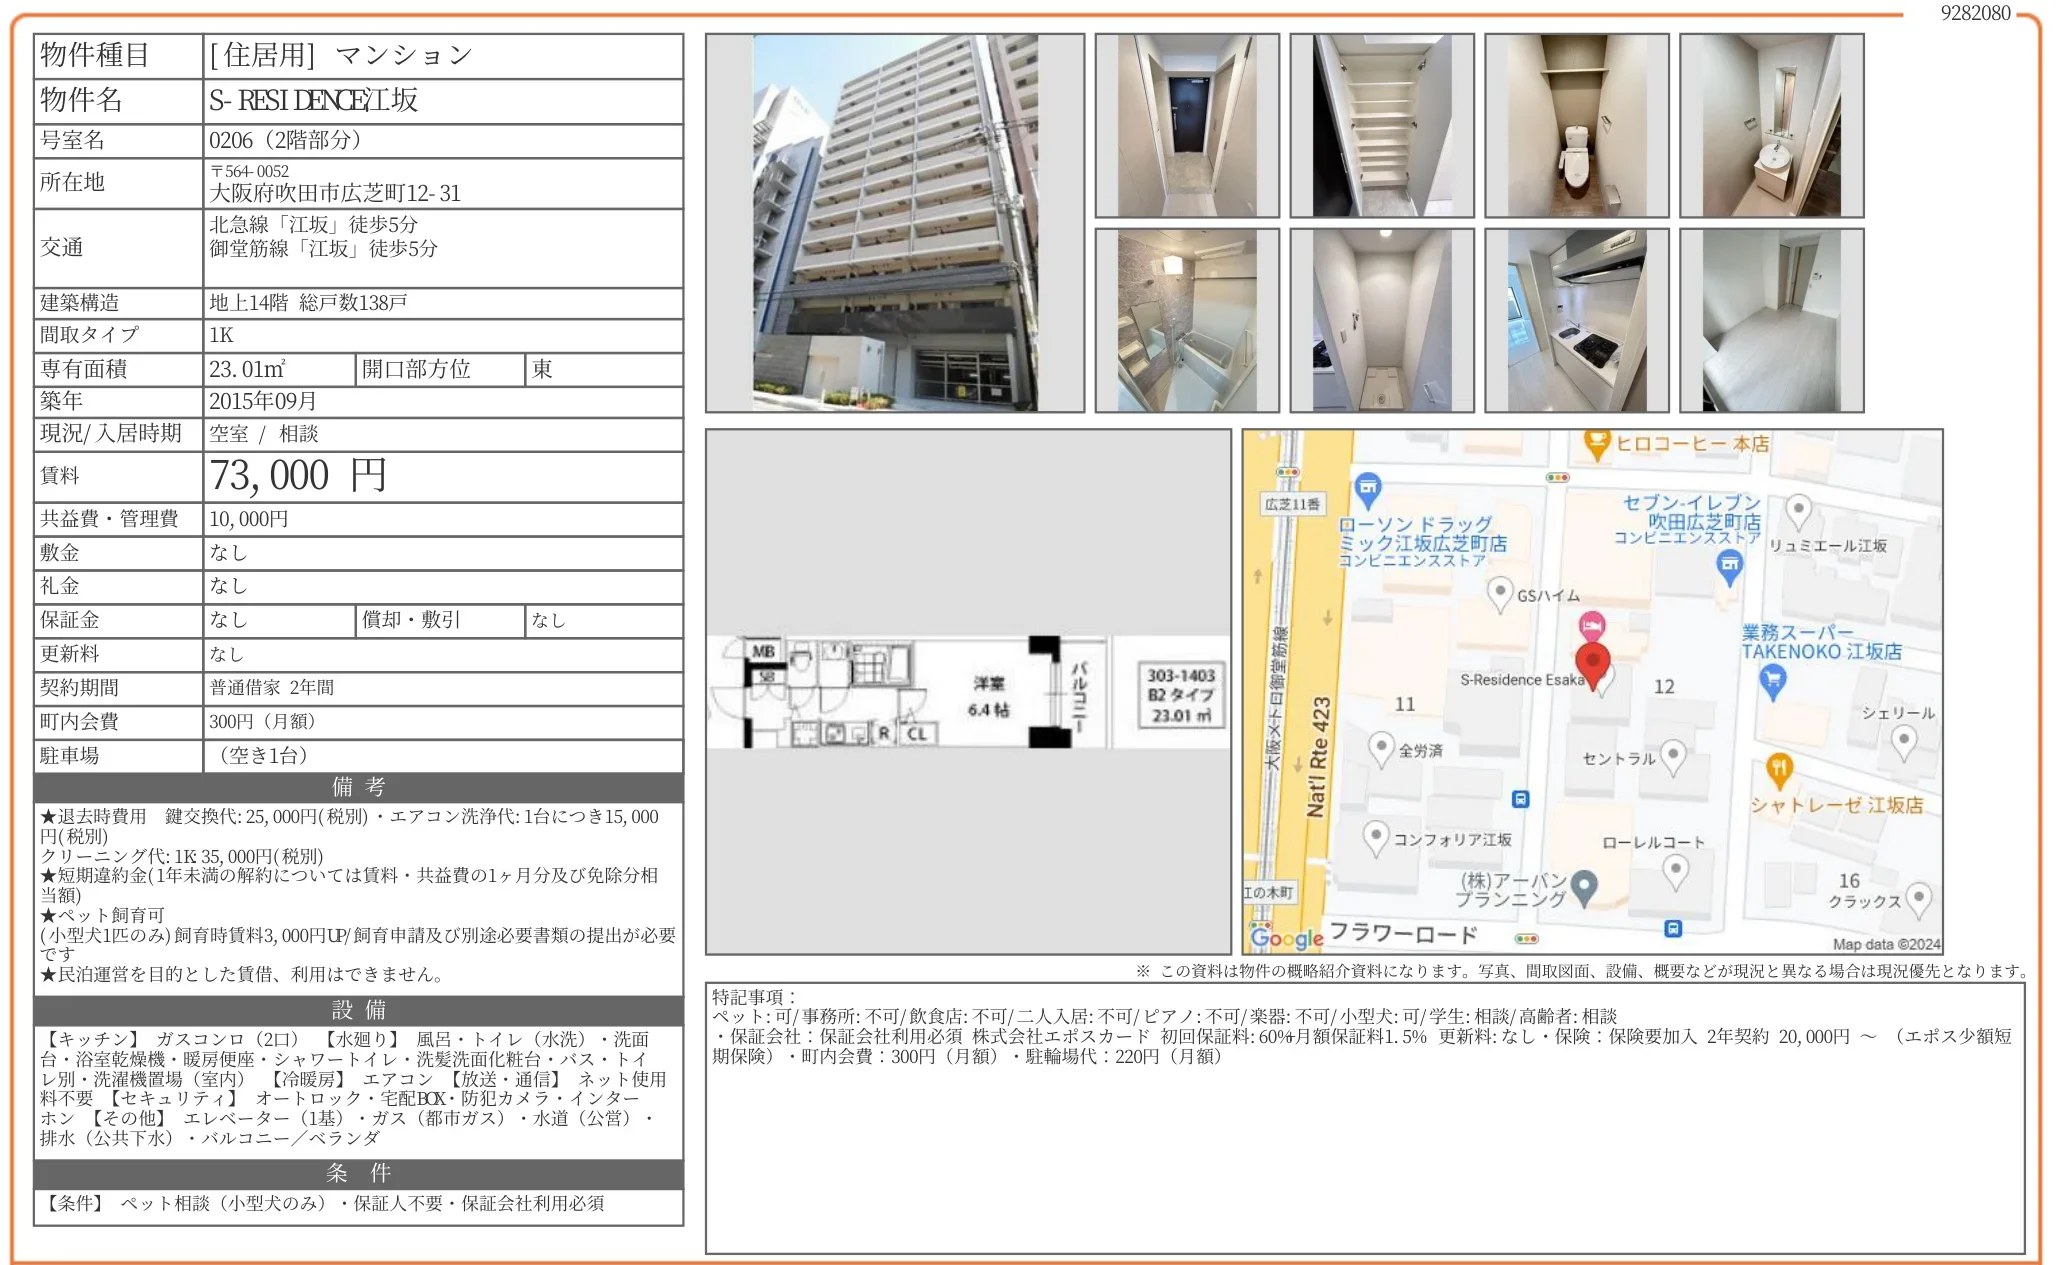Click the ローソンドラッグミック store marker

coord(1370,487)
